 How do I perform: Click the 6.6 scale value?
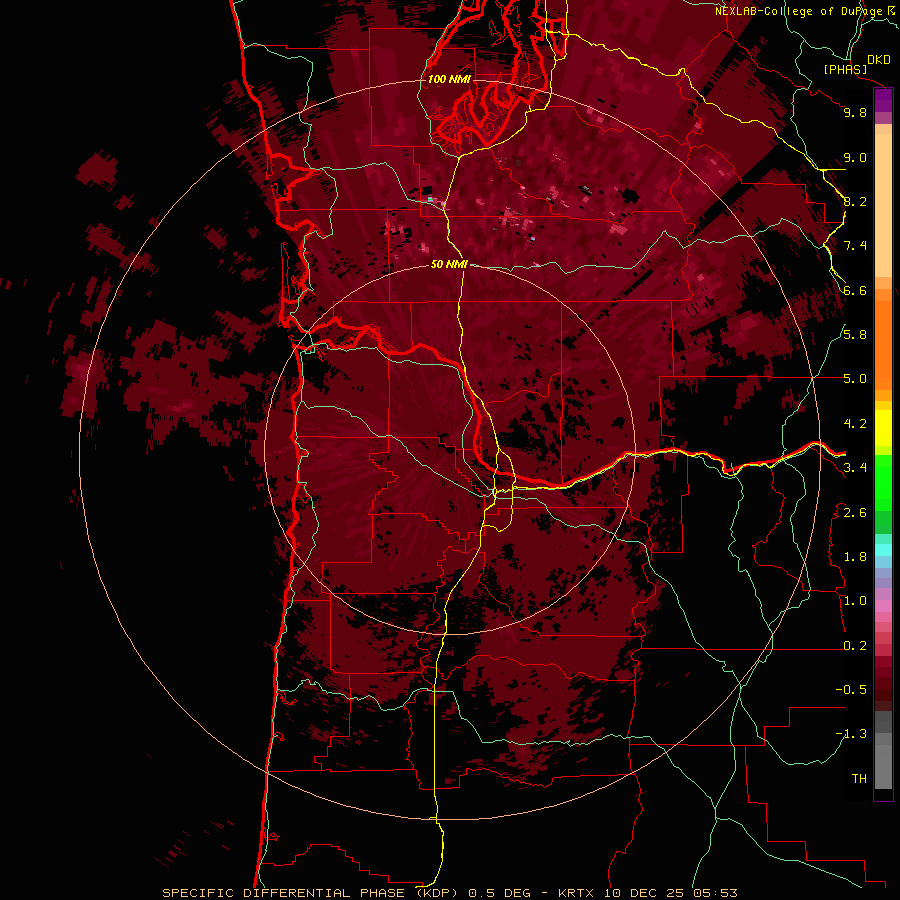pos(855,290)
